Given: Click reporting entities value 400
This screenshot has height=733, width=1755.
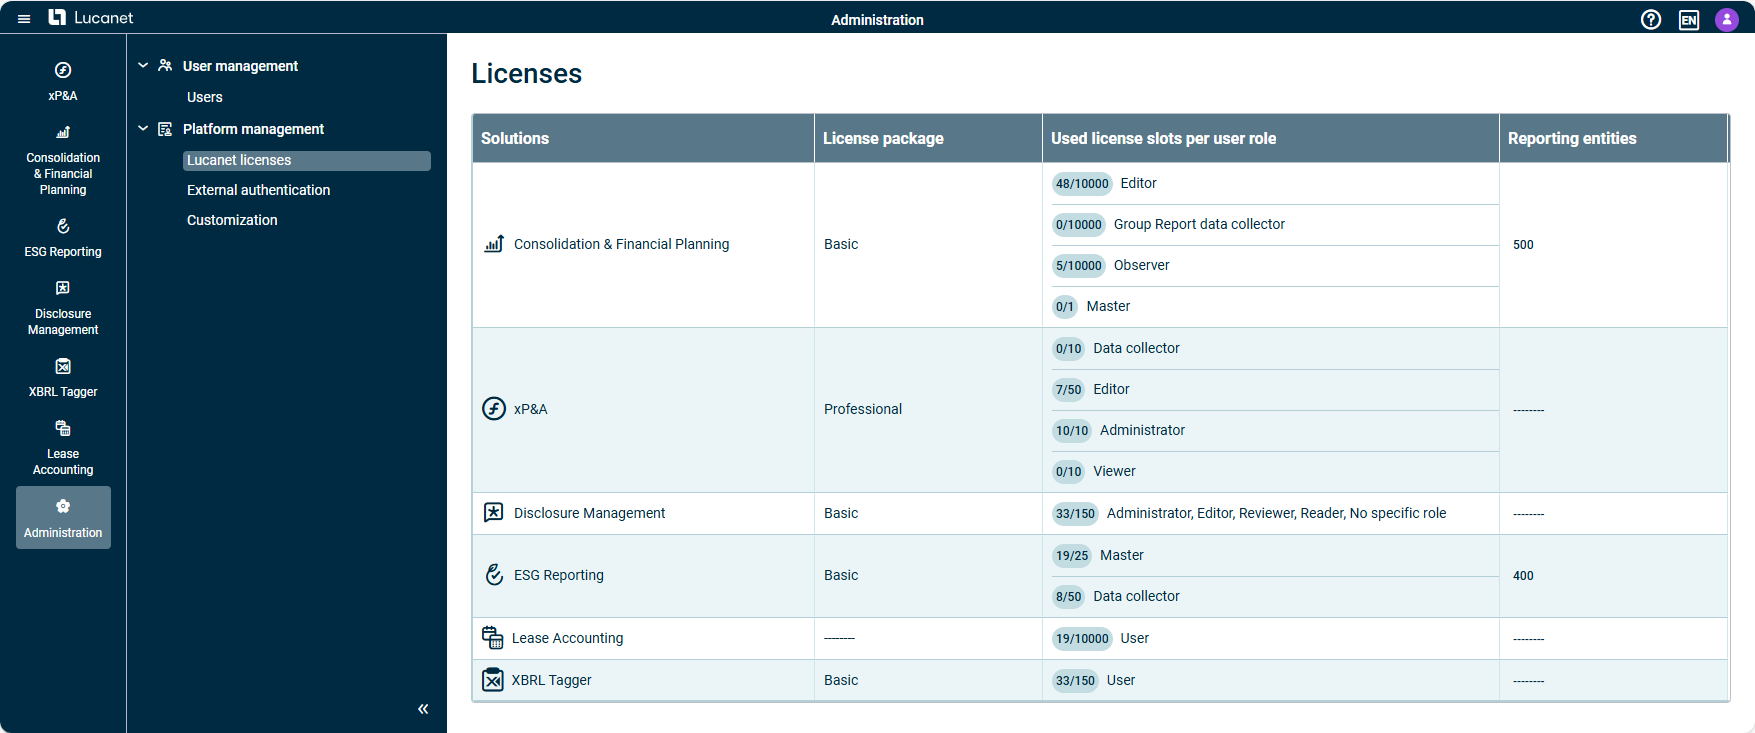Looking at the screenshot, I should pos(1523,576).
